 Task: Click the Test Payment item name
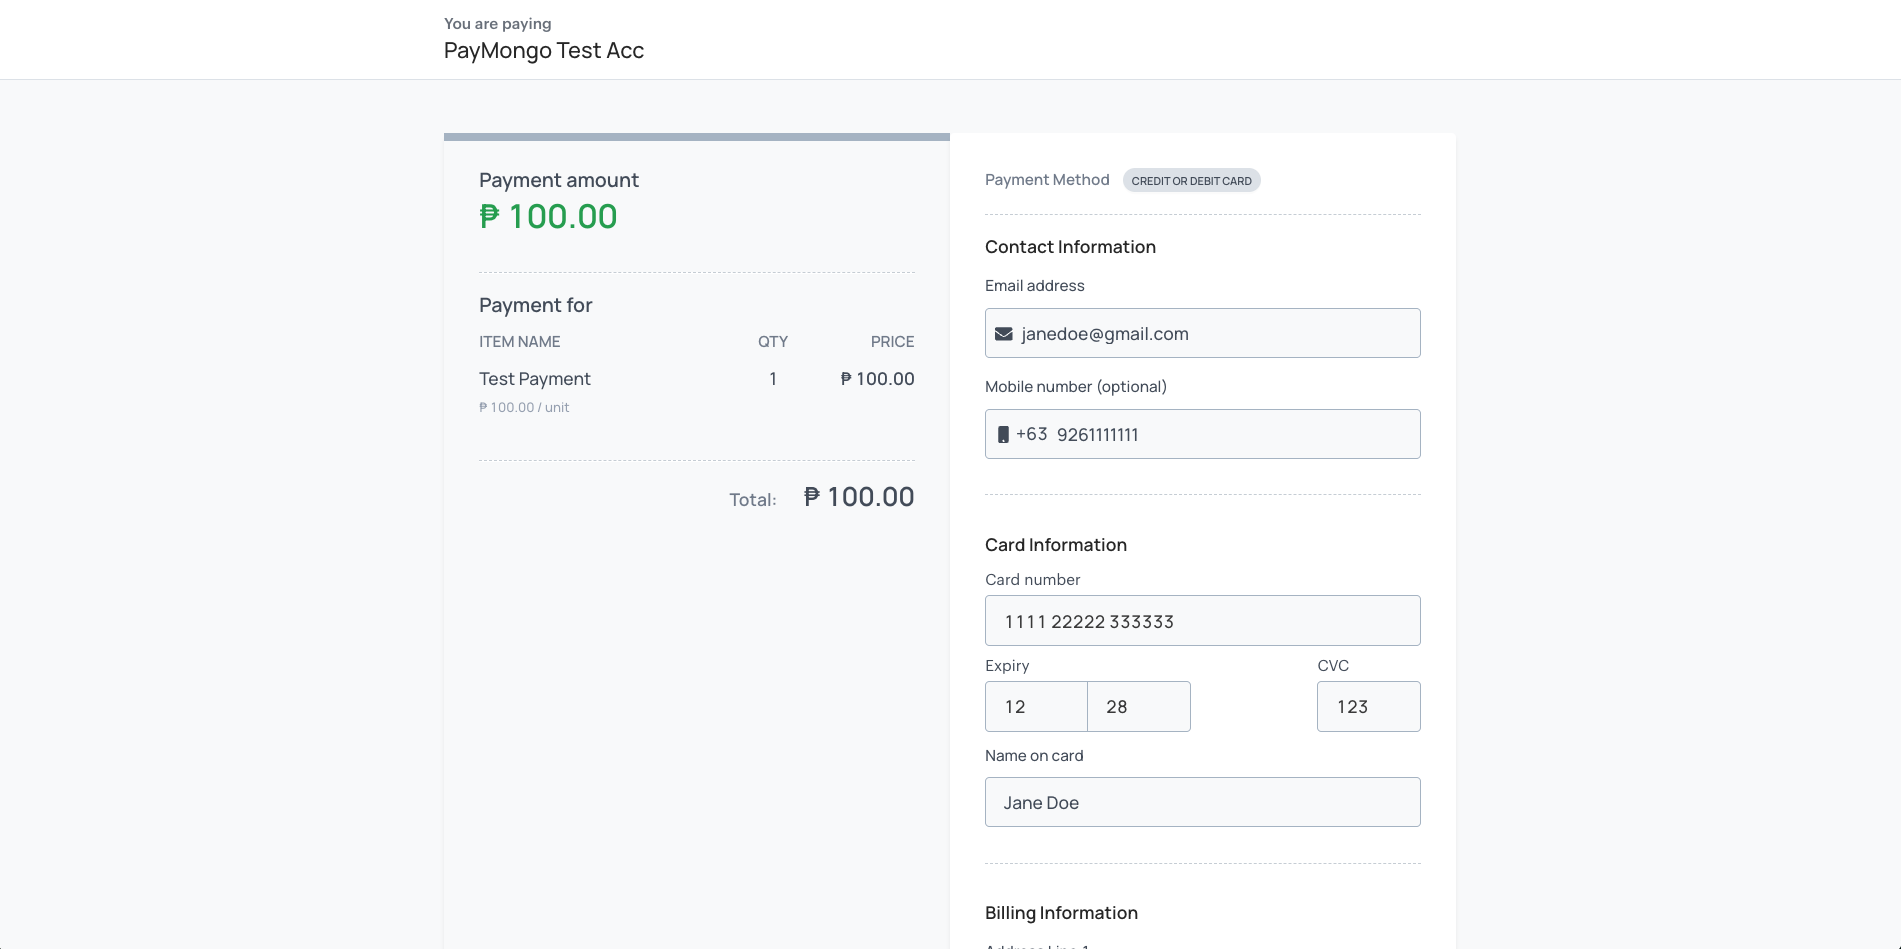tap(535, 379)
